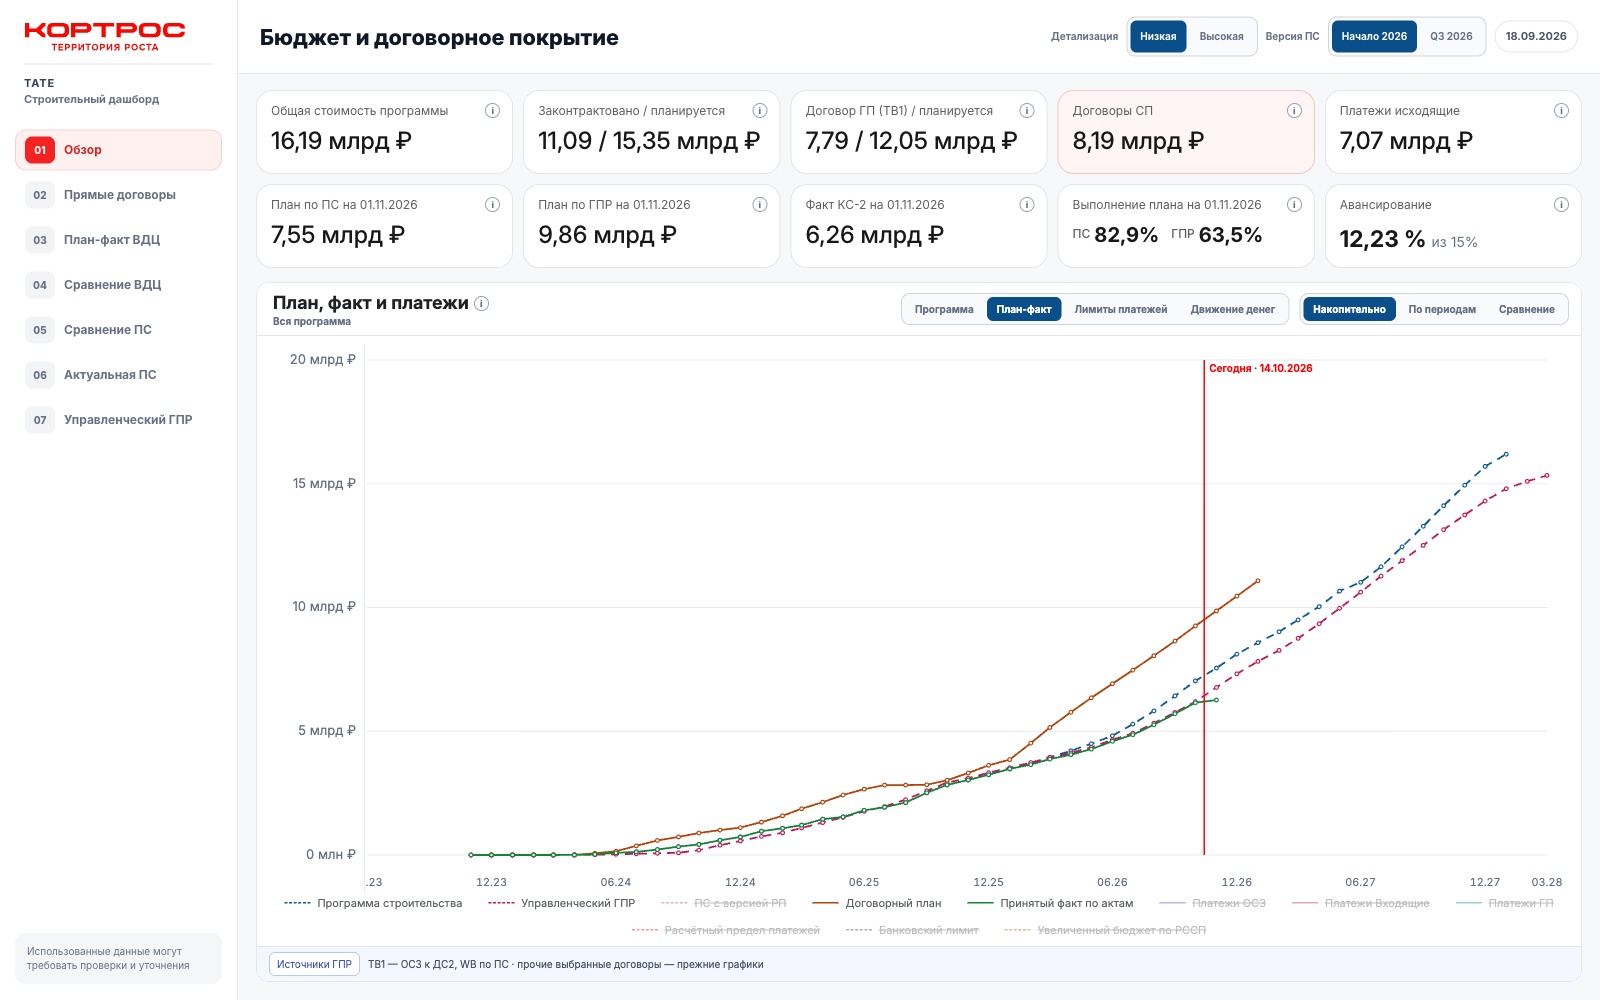
Task: Toggle Программа строительства legend series
Action: tap(373, 904)
